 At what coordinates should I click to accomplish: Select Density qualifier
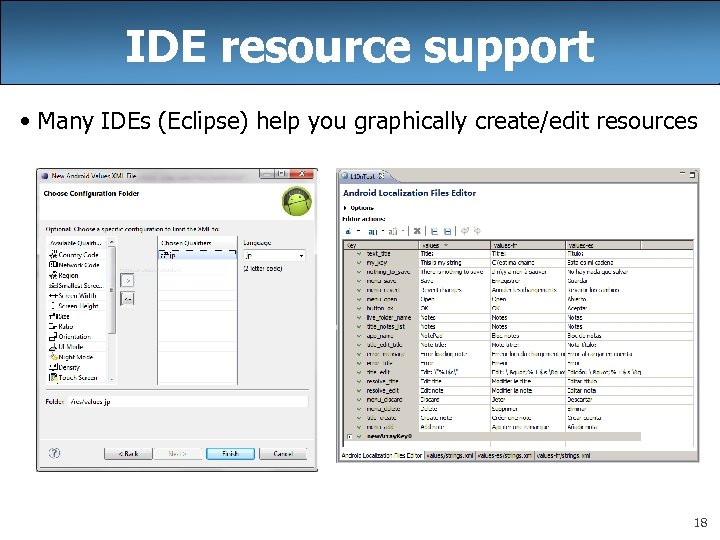pyautogui.click(x=77, y=367)
